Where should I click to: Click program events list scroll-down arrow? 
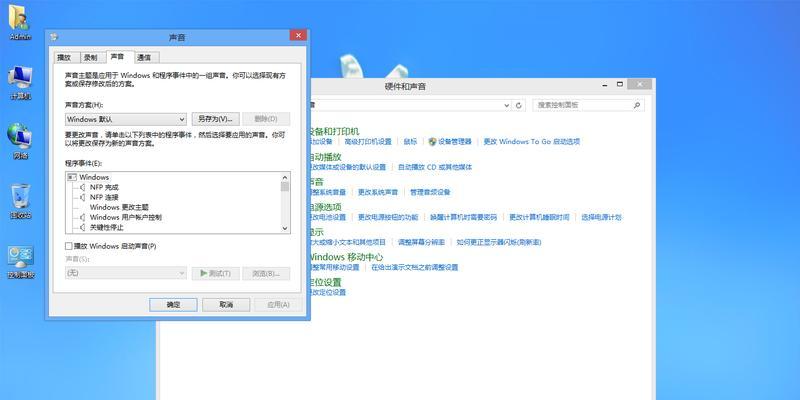click(x=285, y=229)
